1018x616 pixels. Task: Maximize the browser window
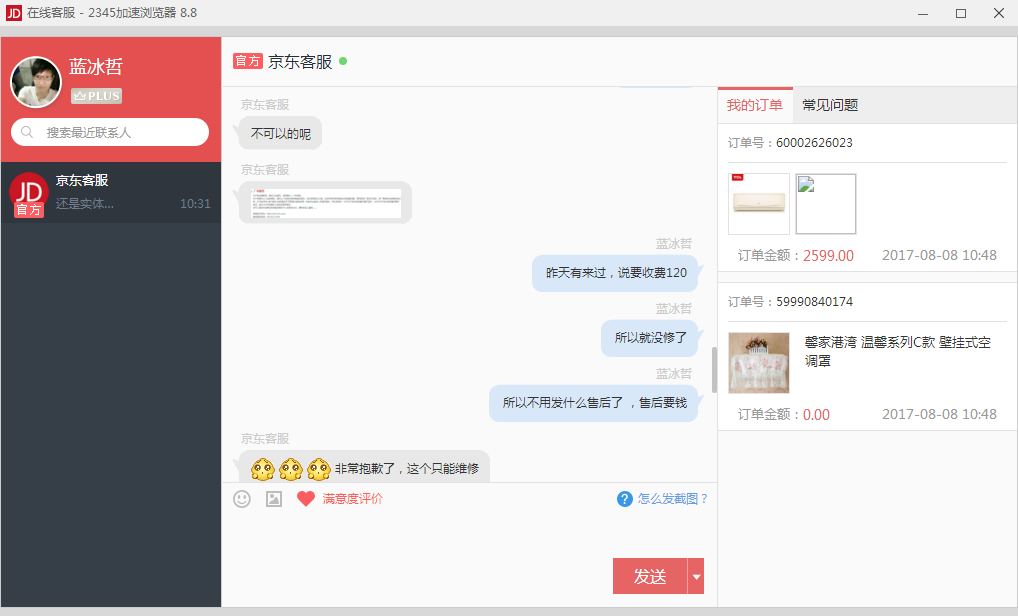(x=961, y=13)
